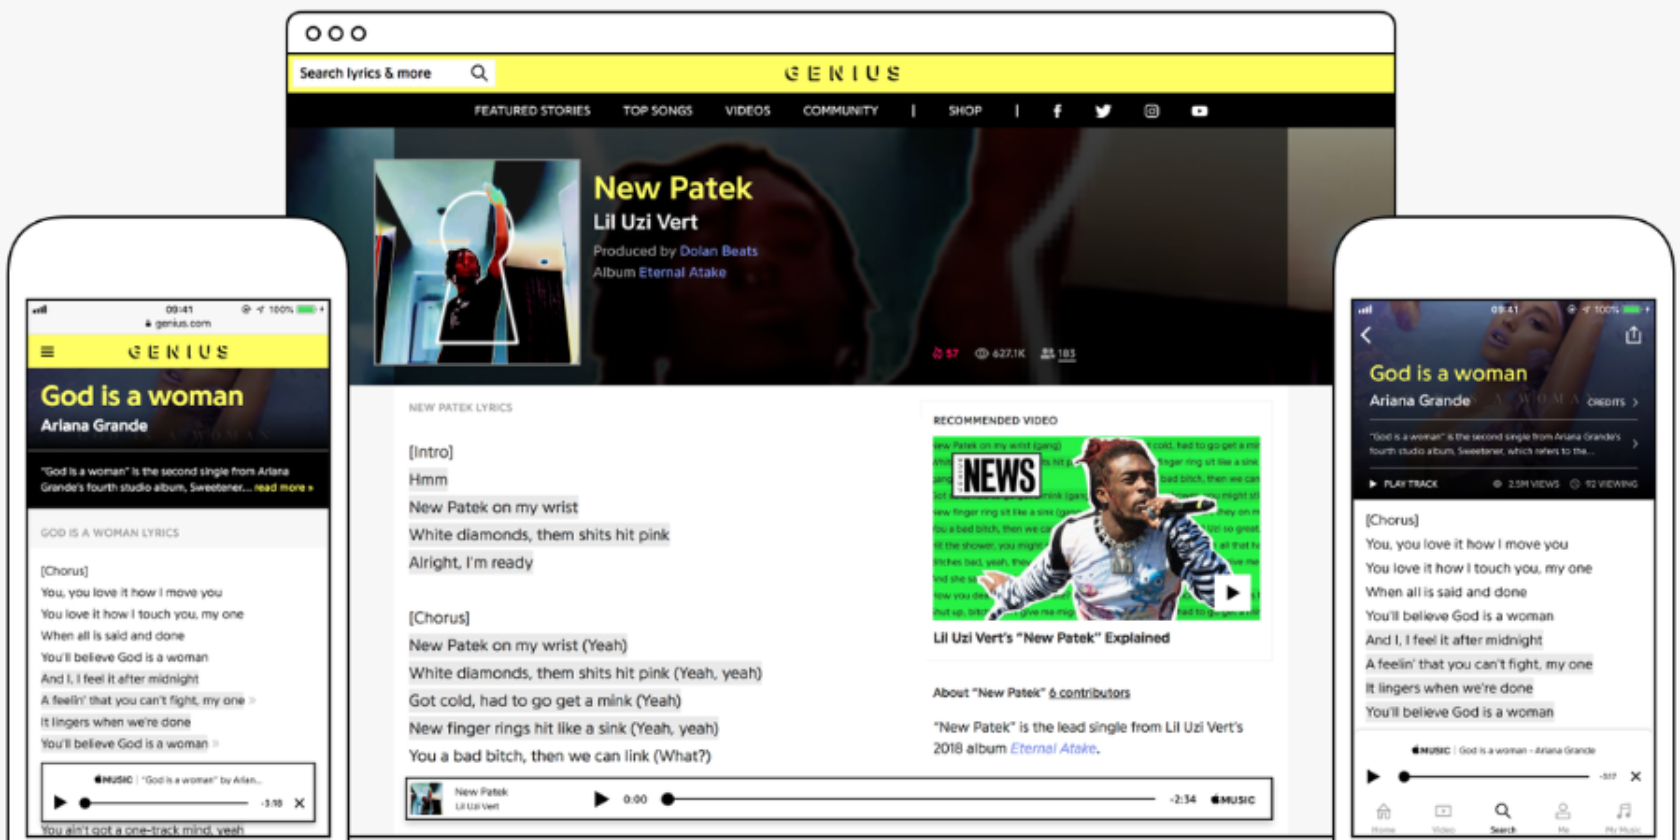Open the Featured Stories menu item
The height and width of the screenshot is (840, 1680).
(x=532, y=111)
